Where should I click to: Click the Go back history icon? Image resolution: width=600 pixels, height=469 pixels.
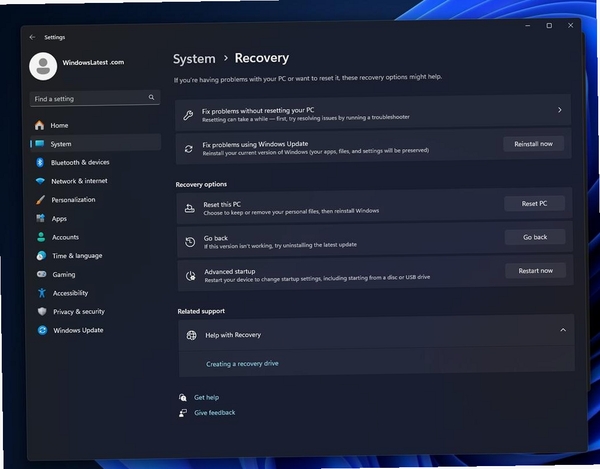pyautogui.click(x=190, y=242)
